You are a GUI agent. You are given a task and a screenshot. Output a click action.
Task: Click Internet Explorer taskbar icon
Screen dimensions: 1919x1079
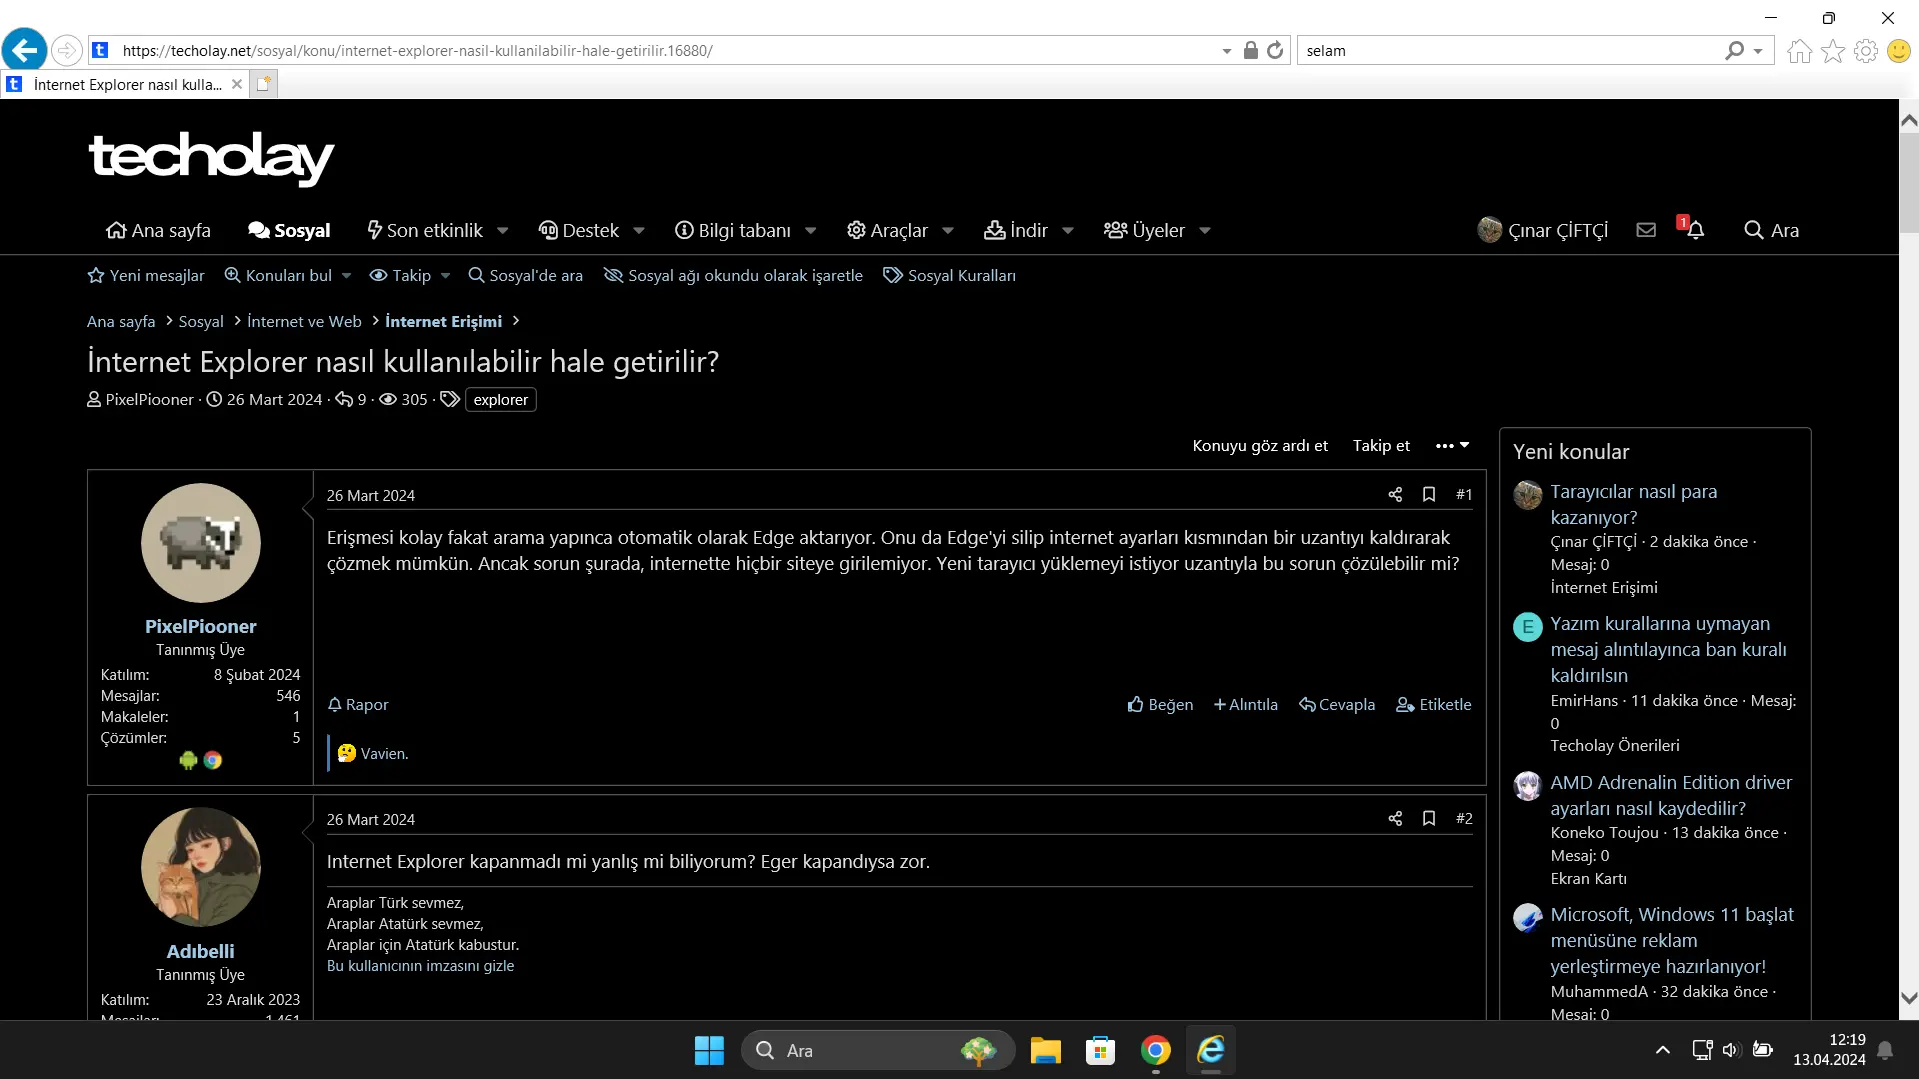(1210, 1050)
